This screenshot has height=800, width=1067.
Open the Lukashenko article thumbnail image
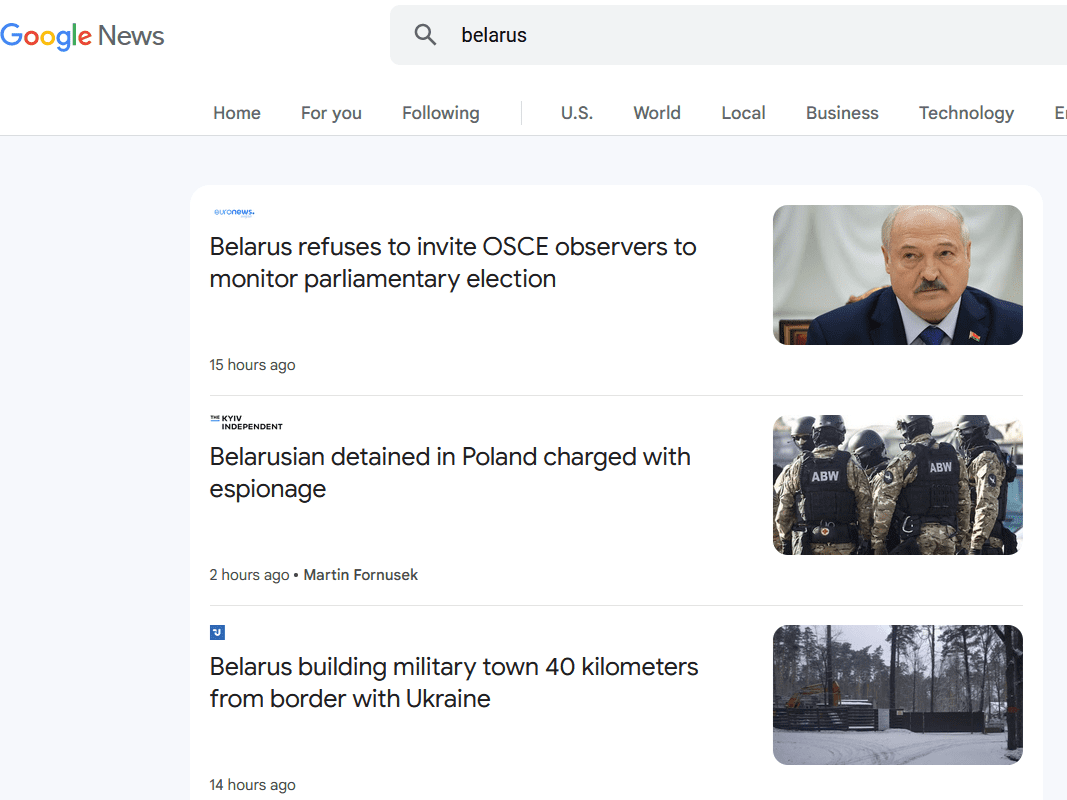pos(898,275)
